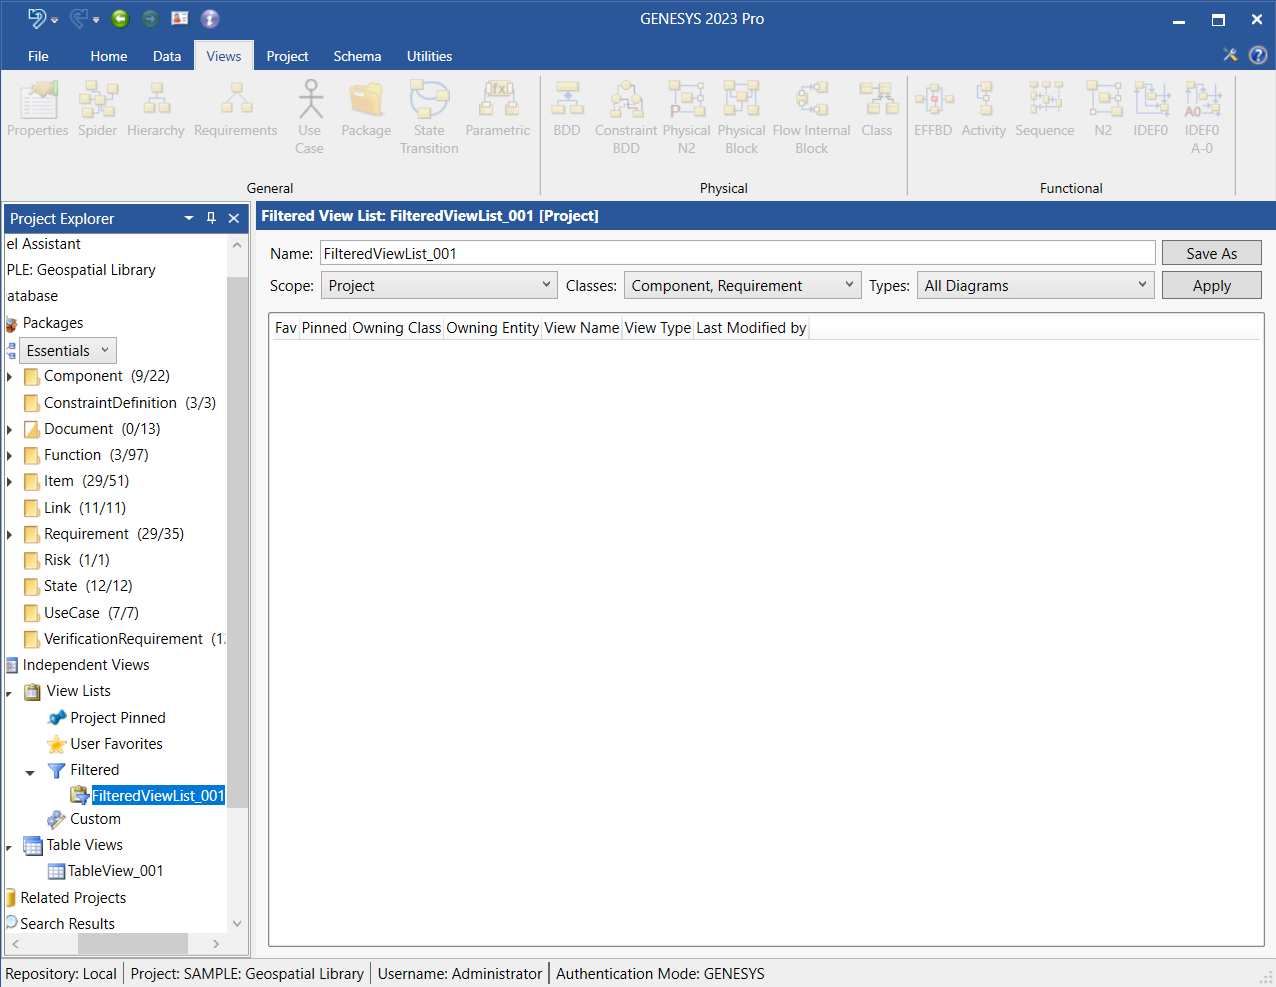Open the Hierarchy diagram view

(156, 110)
